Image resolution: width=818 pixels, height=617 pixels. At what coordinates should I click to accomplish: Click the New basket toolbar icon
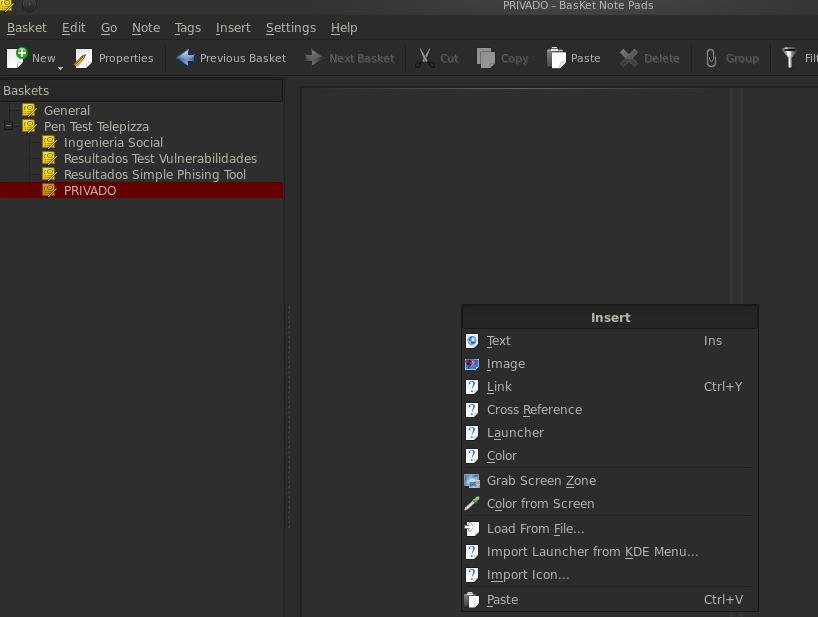[17, 58]
